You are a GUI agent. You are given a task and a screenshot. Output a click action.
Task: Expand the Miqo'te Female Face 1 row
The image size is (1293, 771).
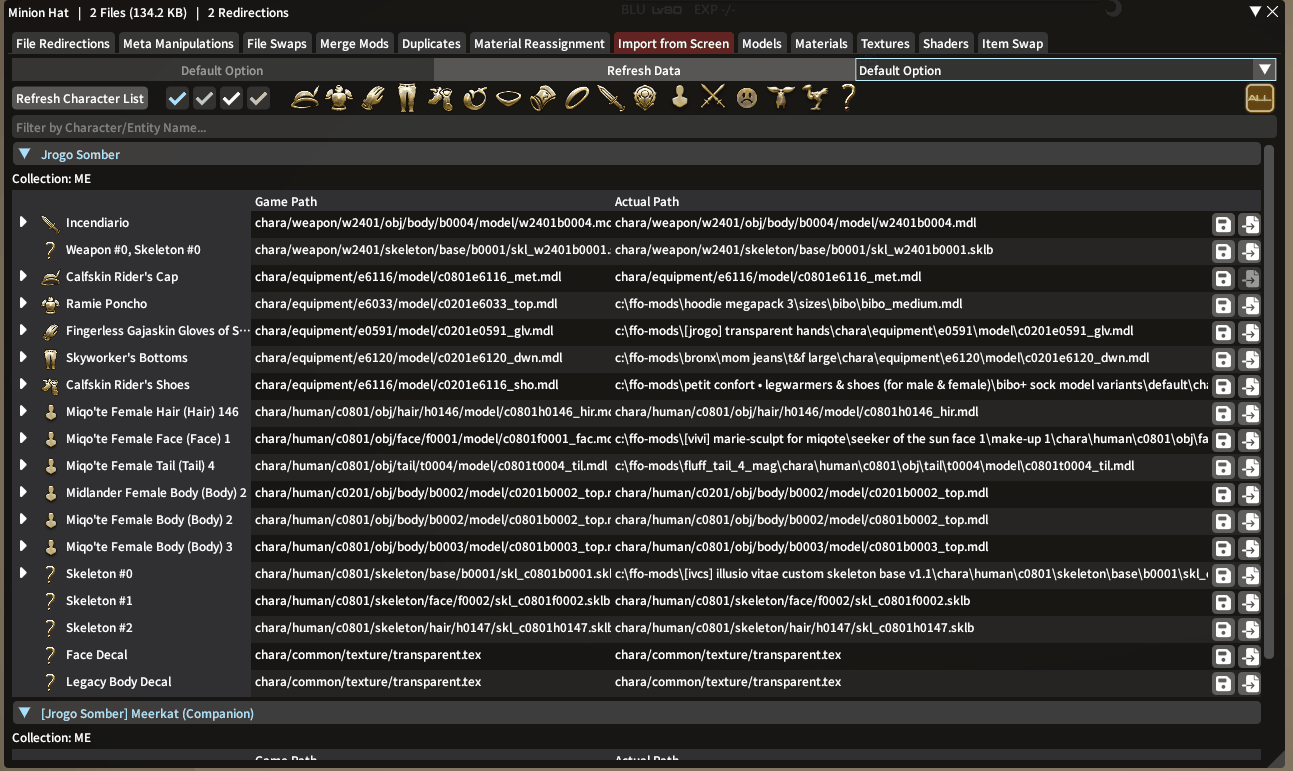click(23, 438)
